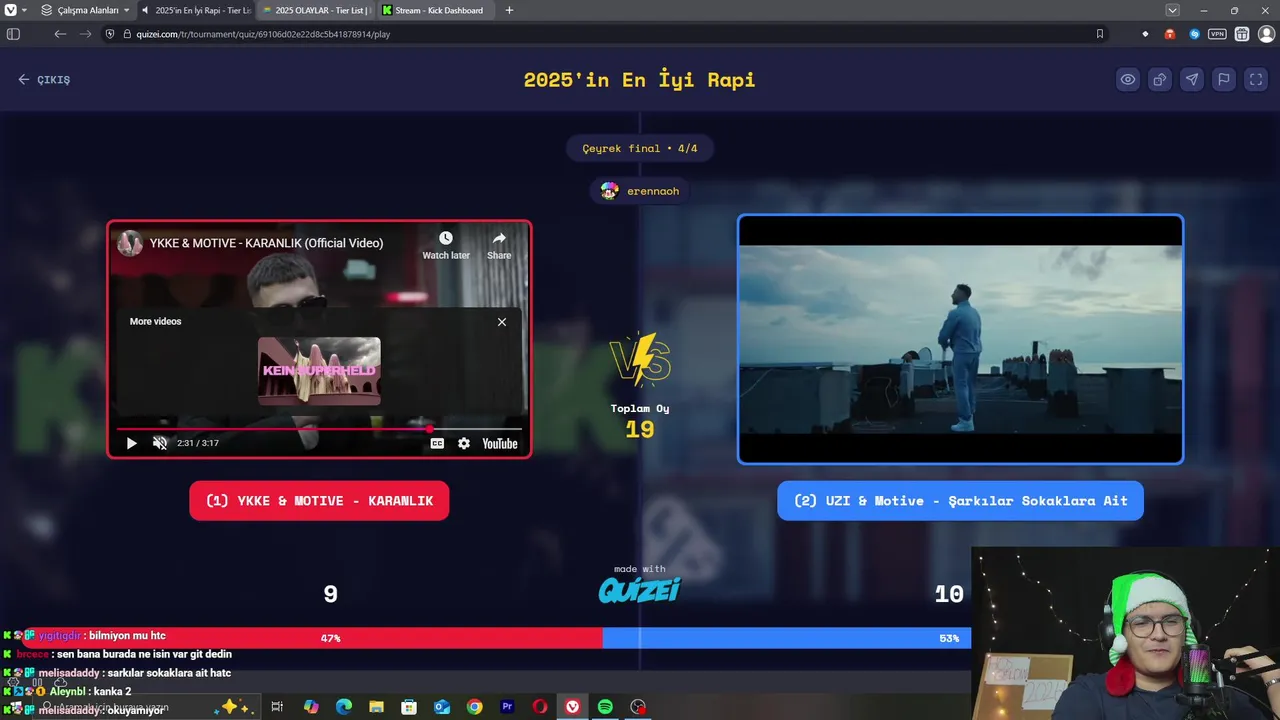Open Outlook from taskbar
Viewport: 1280px width, 720px height.
pyautogui.click(x=442, y=707)
